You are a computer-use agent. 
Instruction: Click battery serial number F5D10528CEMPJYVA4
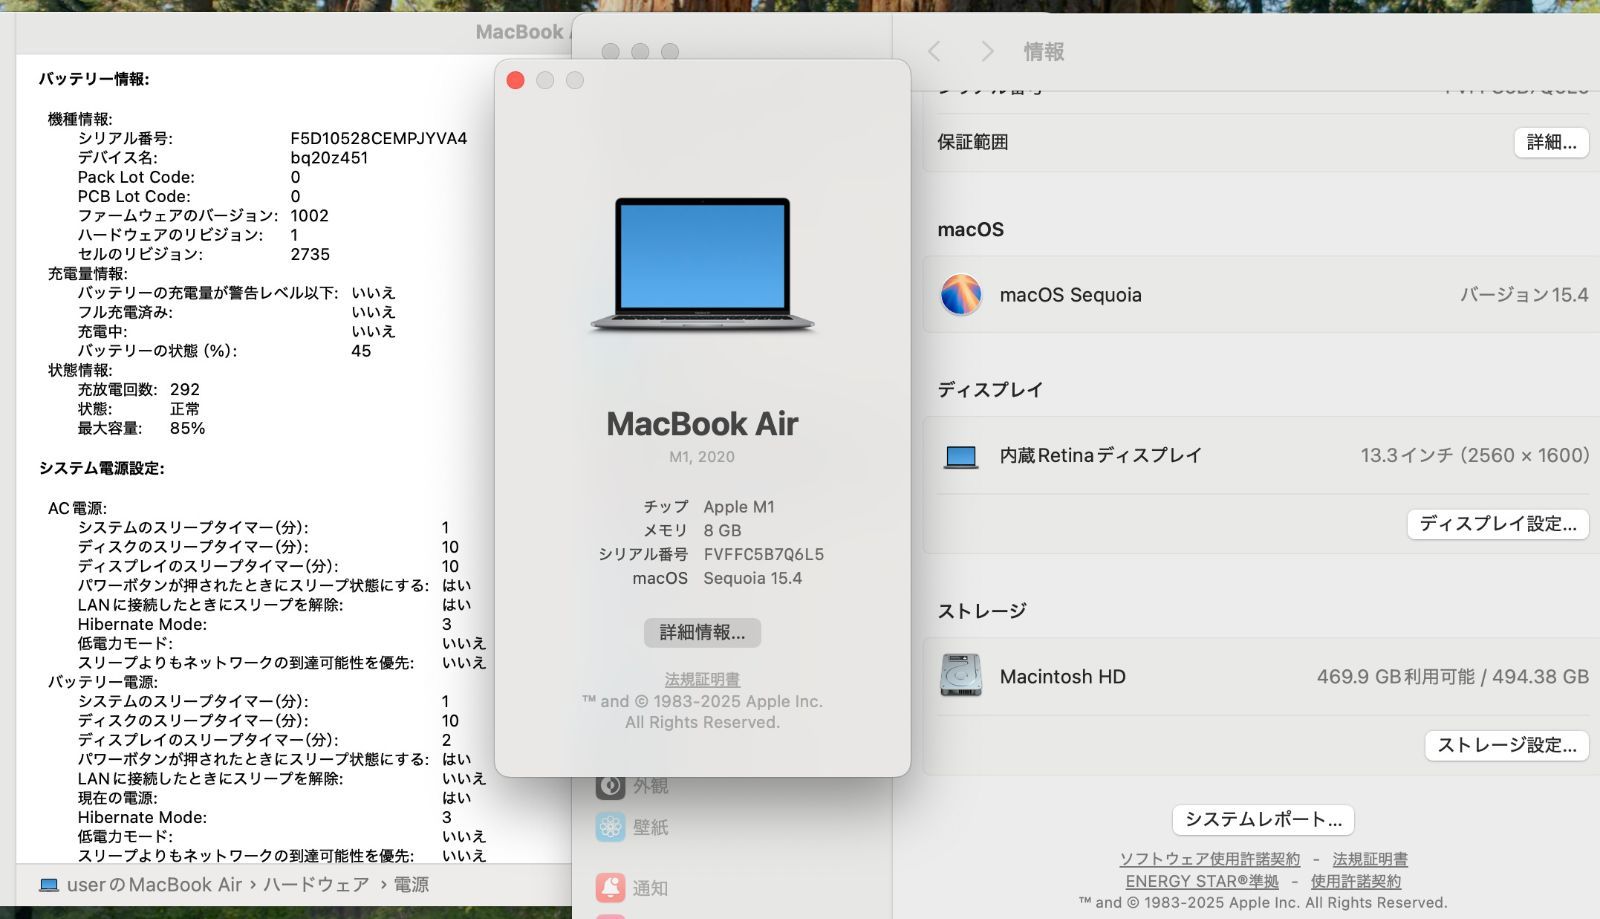tap(379, 138)
